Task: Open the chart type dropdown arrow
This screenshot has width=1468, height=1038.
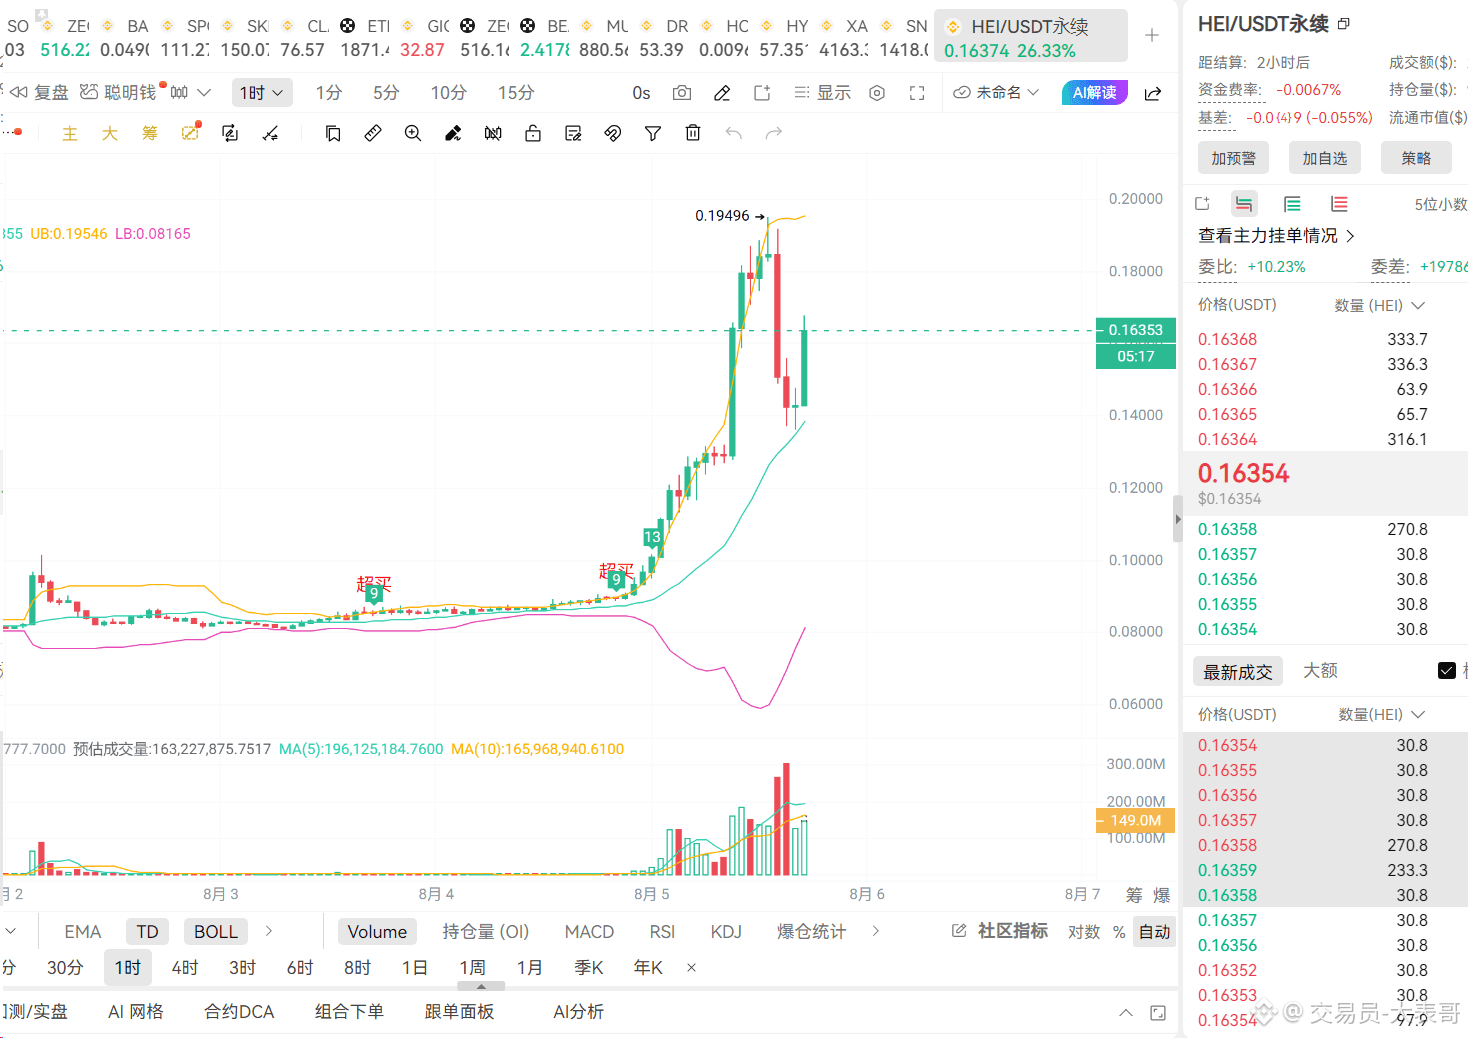Action: click(204, 93)
